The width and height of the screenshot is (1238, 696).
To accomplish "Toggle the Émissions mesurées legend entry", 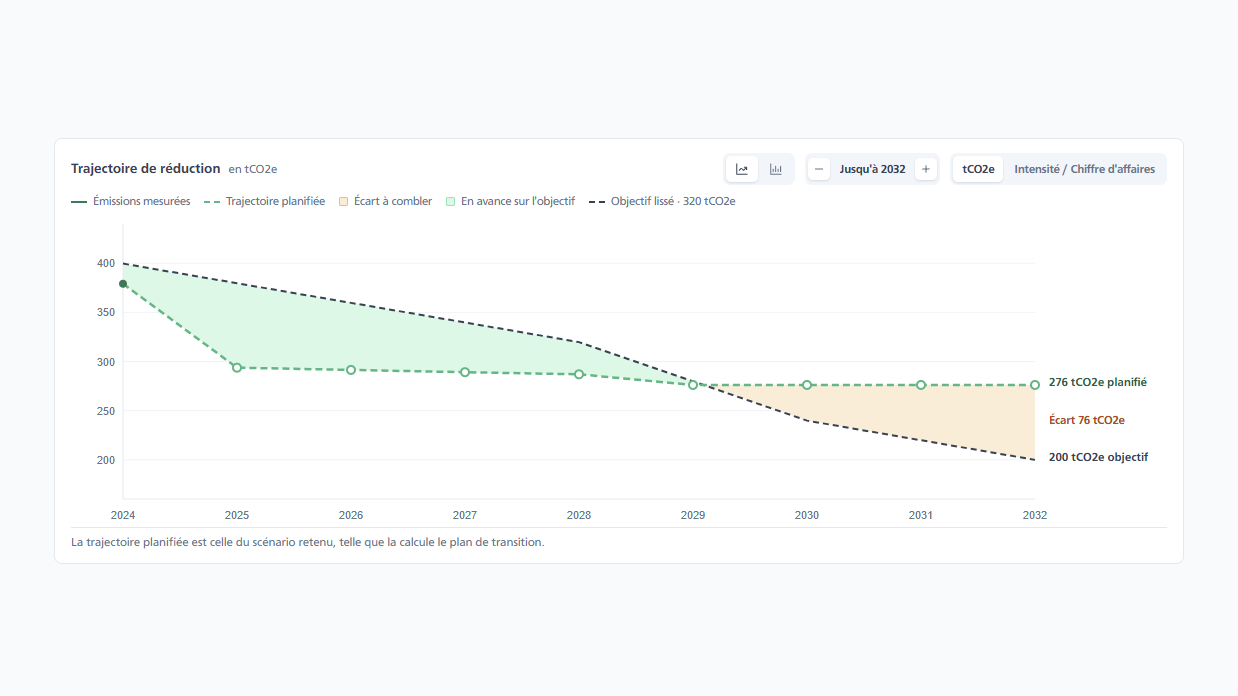I will point(131,201).
